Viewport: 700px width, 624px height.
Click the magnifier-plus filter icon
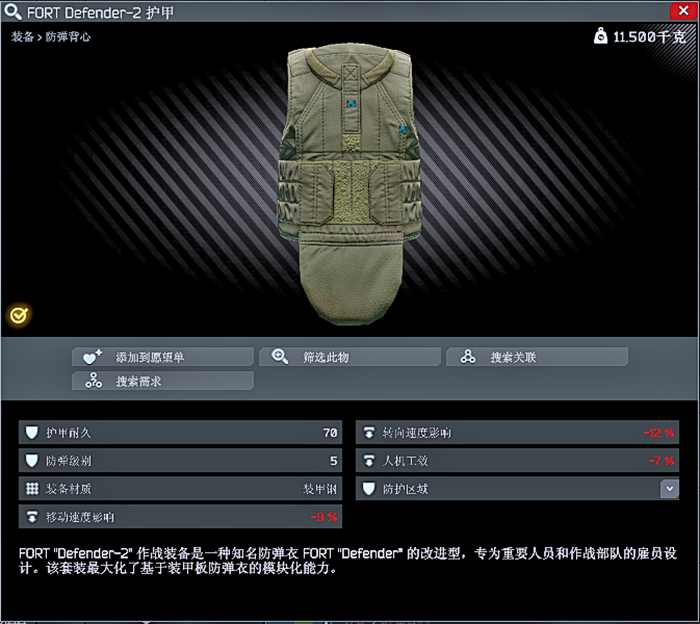(x=280, y=357)
